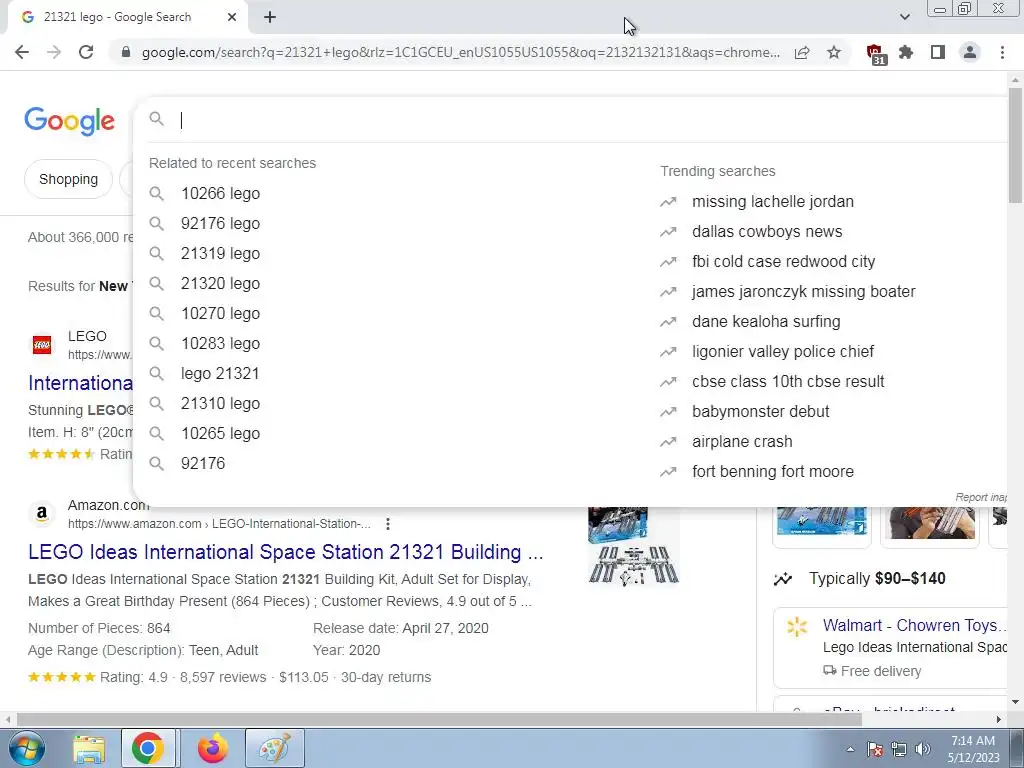Screen dimensions: 1024x768
Task: Select the Shopping filter chip
Action: pos(69,179)
